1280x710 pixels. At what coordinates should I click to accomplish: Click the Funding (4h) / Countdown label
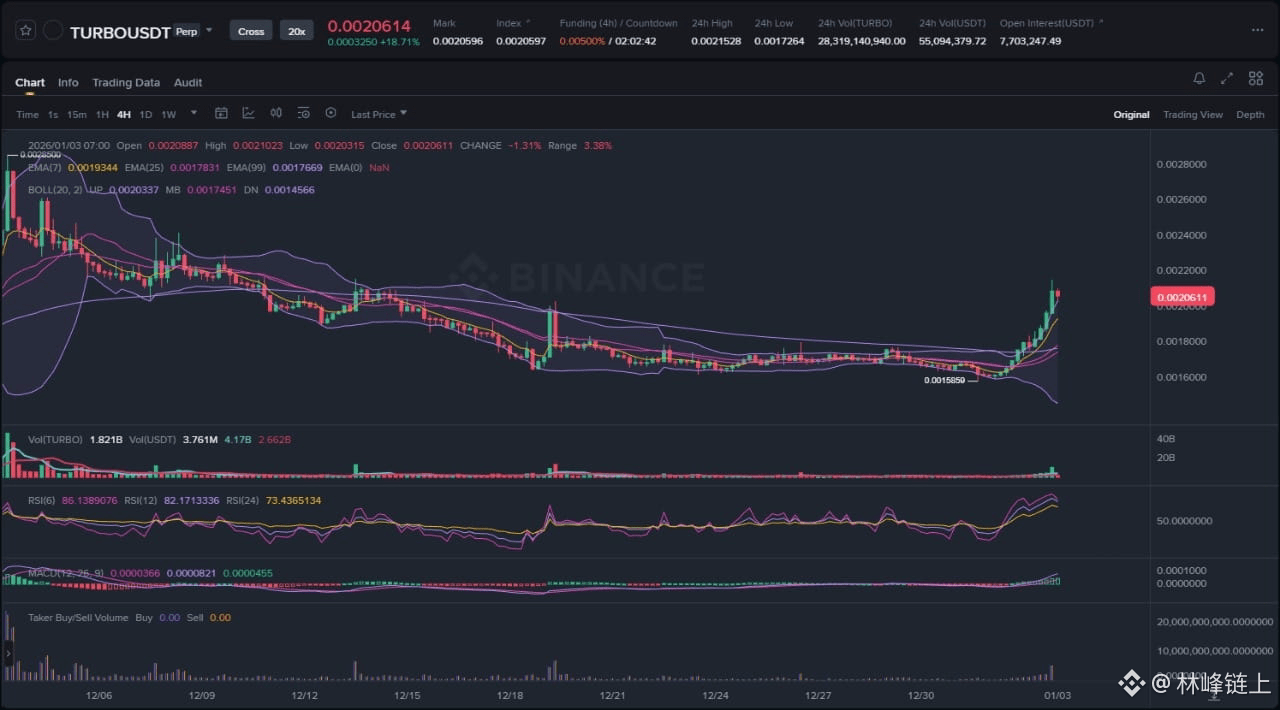pos(618,23)
